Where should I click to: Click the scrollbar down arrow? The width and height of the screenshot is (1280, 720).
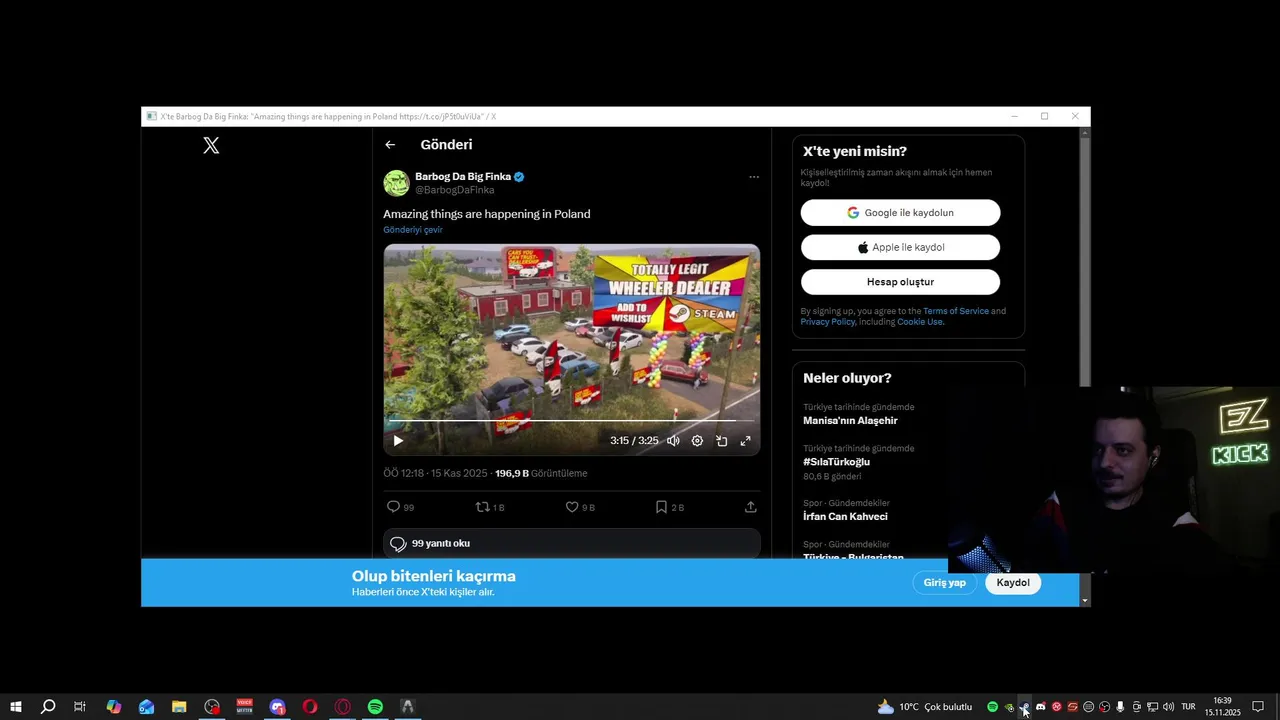click(1085, 601)
